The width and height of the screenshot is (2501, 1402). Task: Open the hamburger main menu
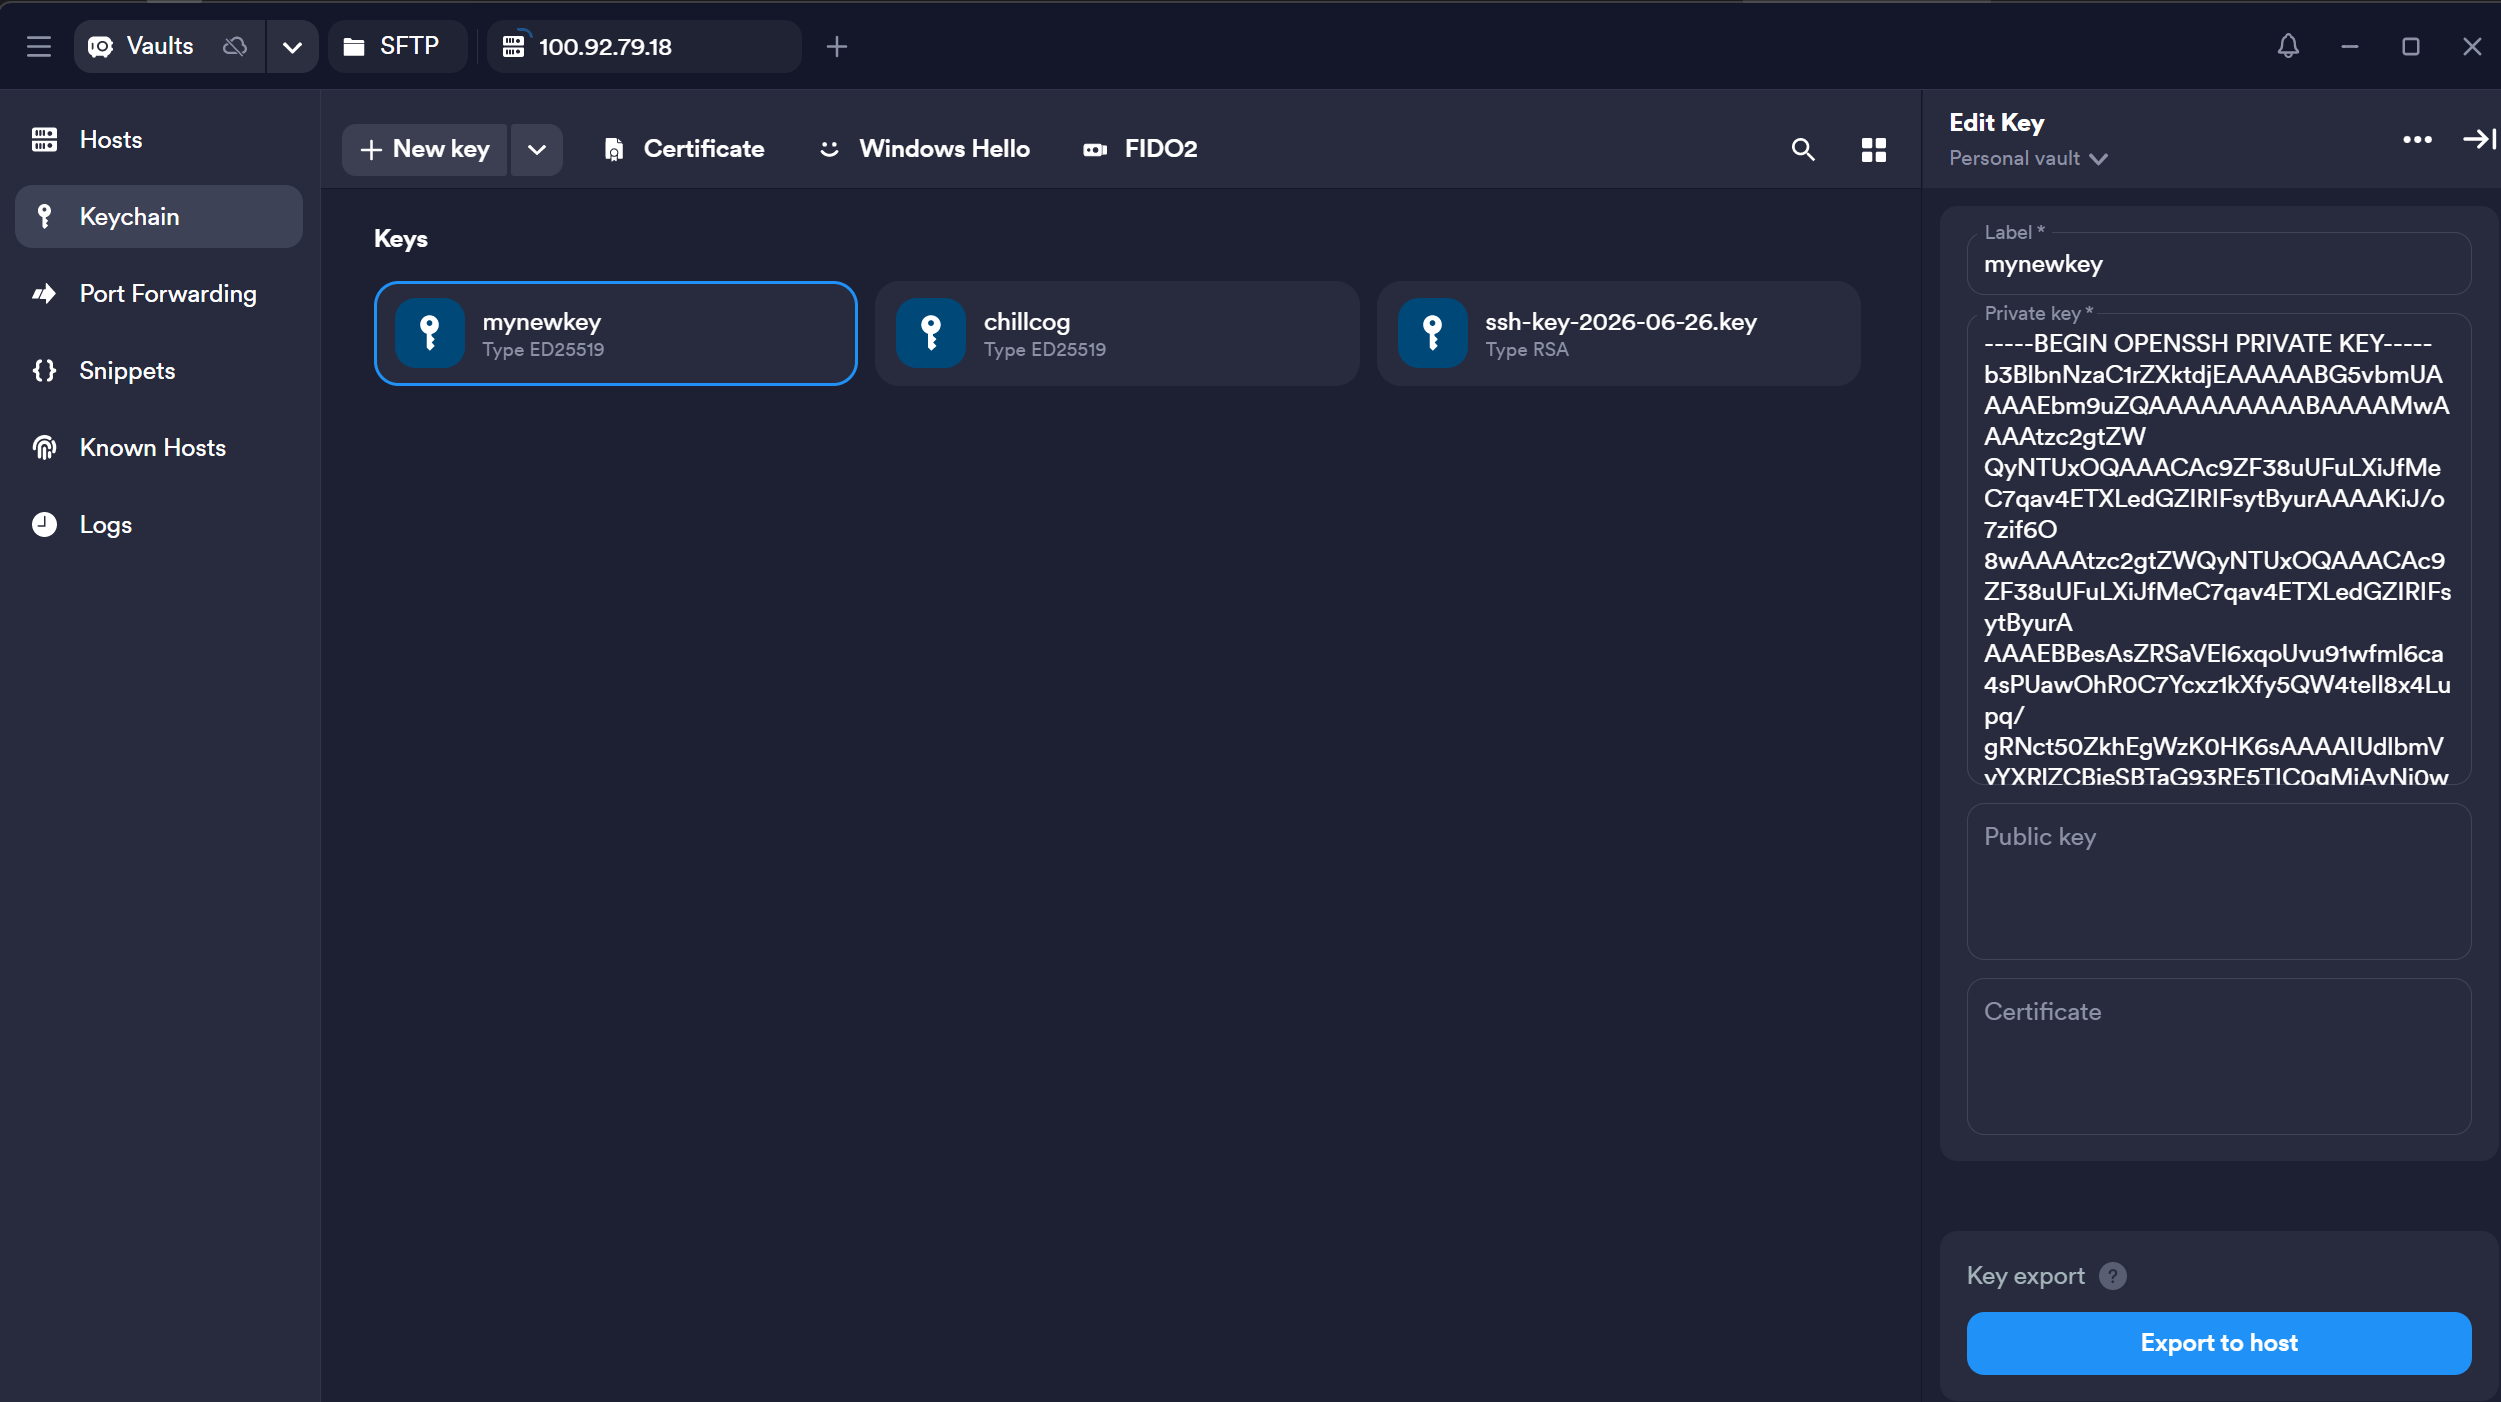click(39, 46)
